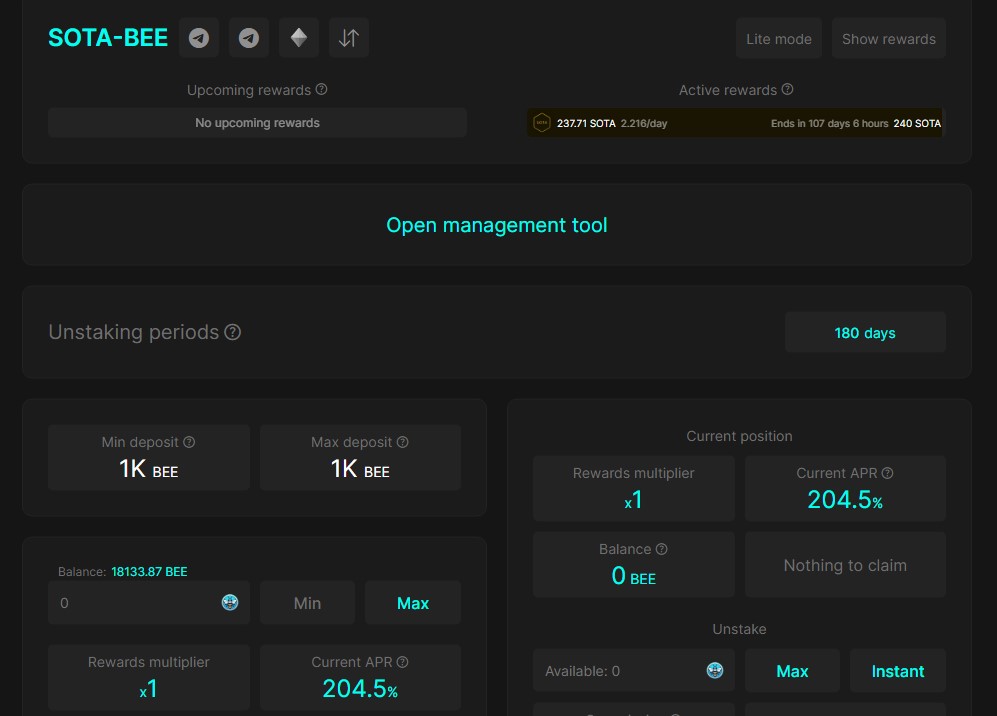Click the Min deposit info icon
The width and height of the screenshot is (997, 716).
point(189,442)
